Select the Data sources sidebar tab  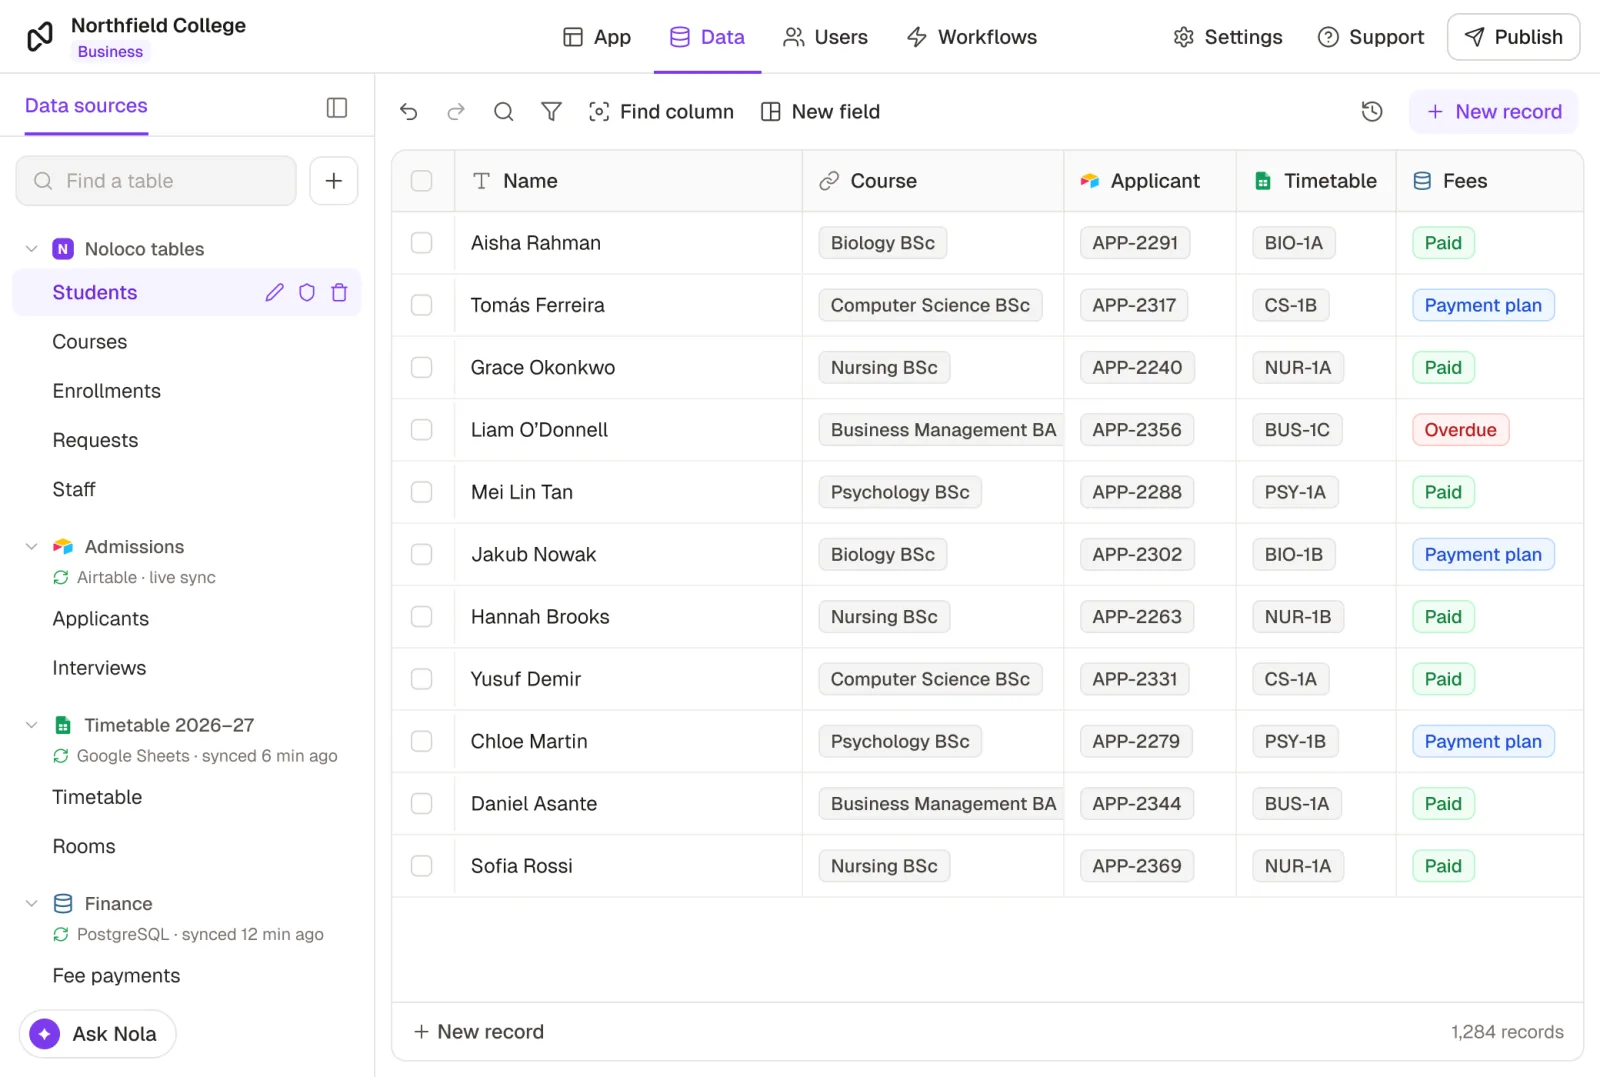click(86, 106)
